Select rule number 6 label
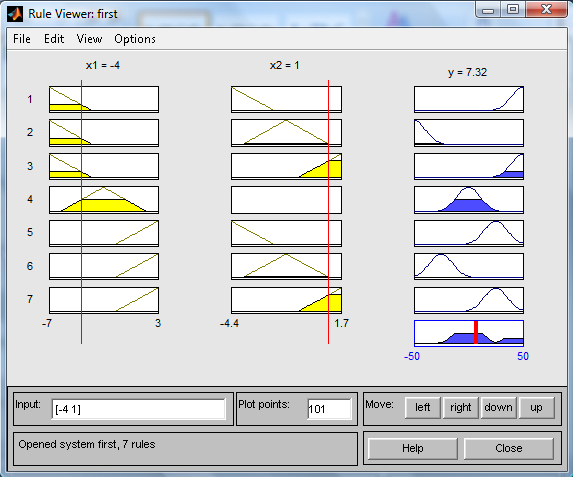The image size is (573, 477). coord(30,266)
